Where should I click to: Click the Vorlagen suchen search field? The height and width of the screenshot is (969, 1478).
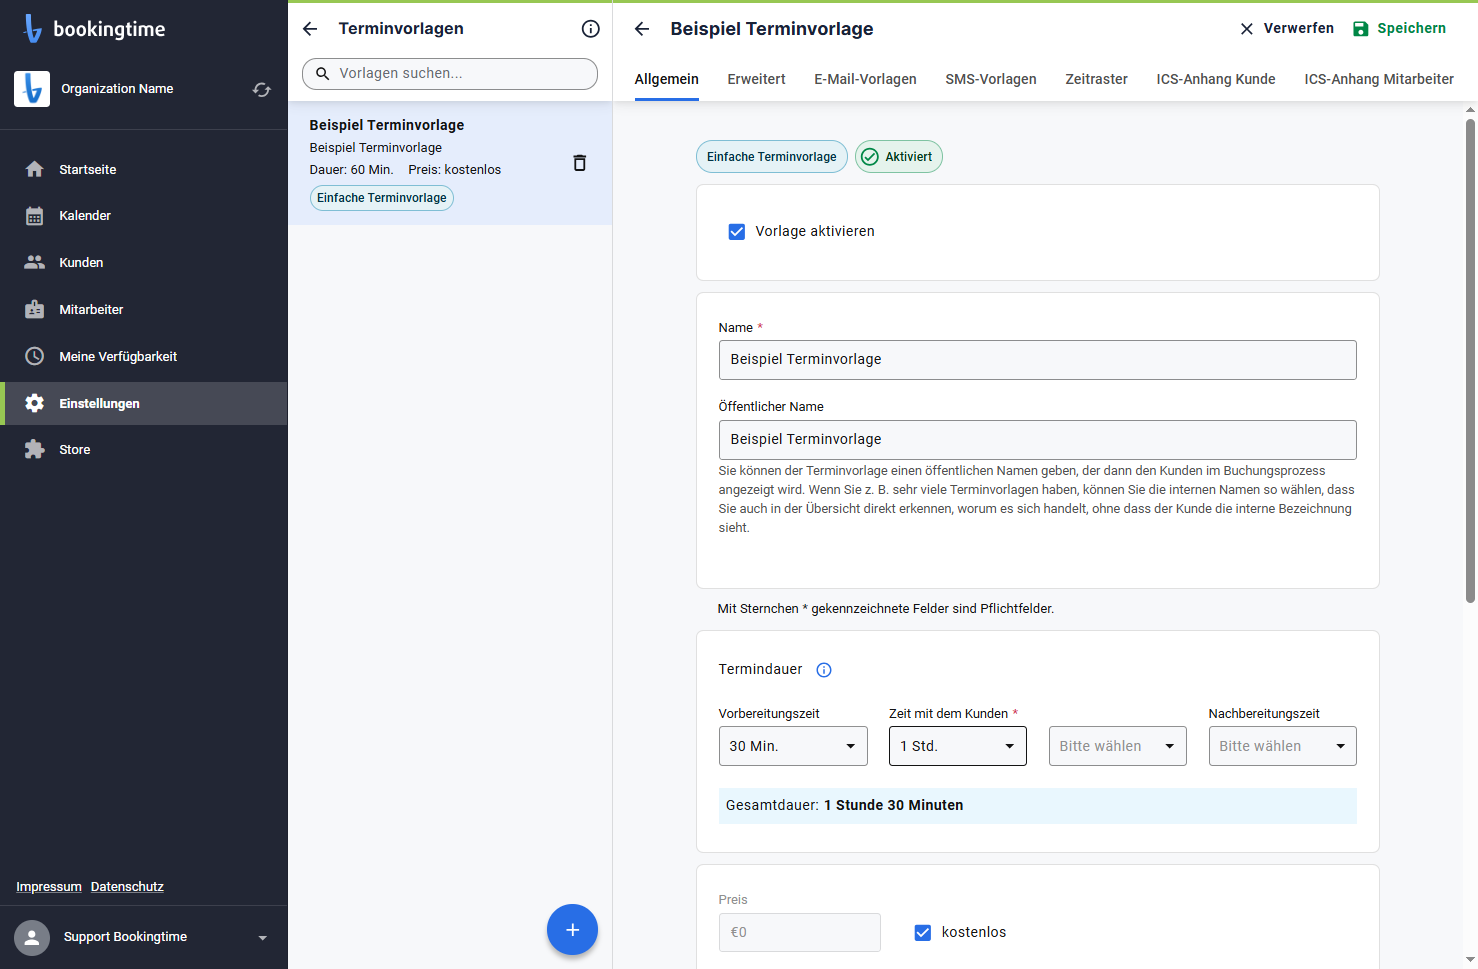[450, 73]
